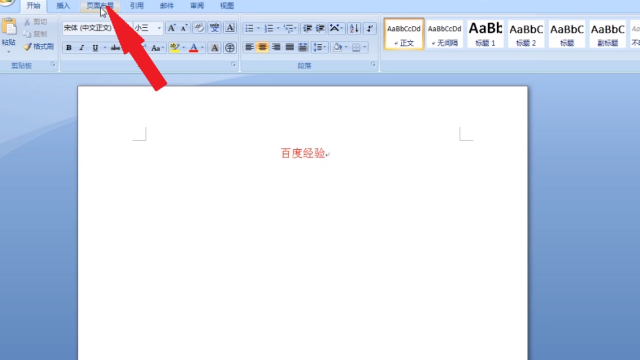Viewport: 640px width, 360px height.
Task: Align text left
Action: point(249,47)
